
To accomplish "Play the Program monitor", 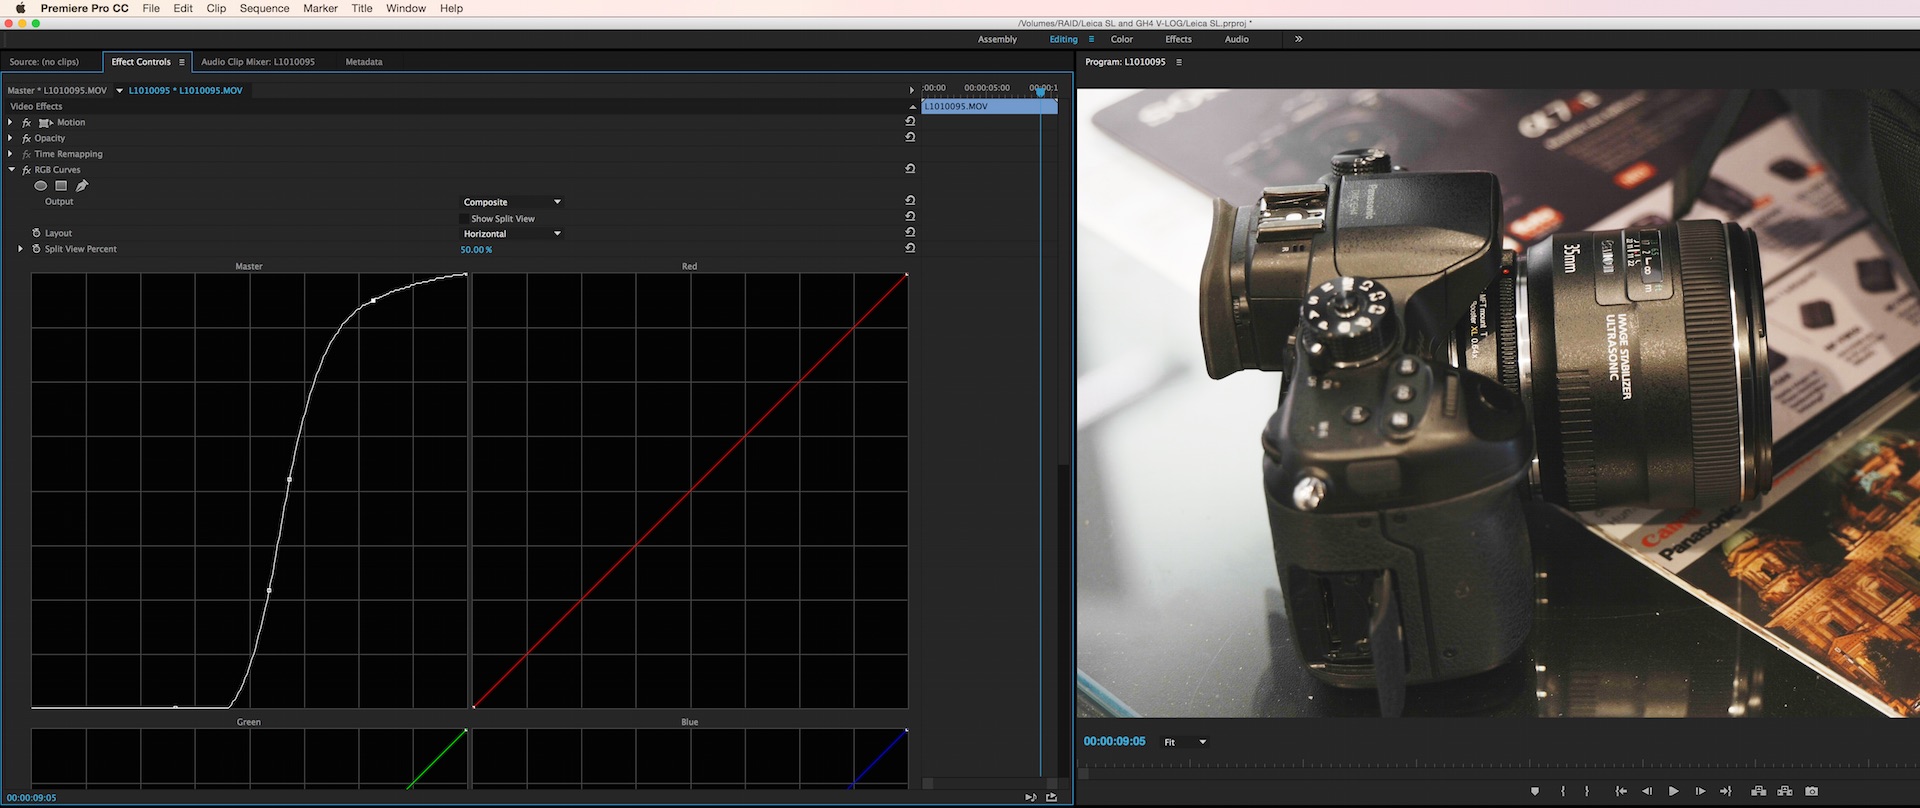I will (1674, 791).
